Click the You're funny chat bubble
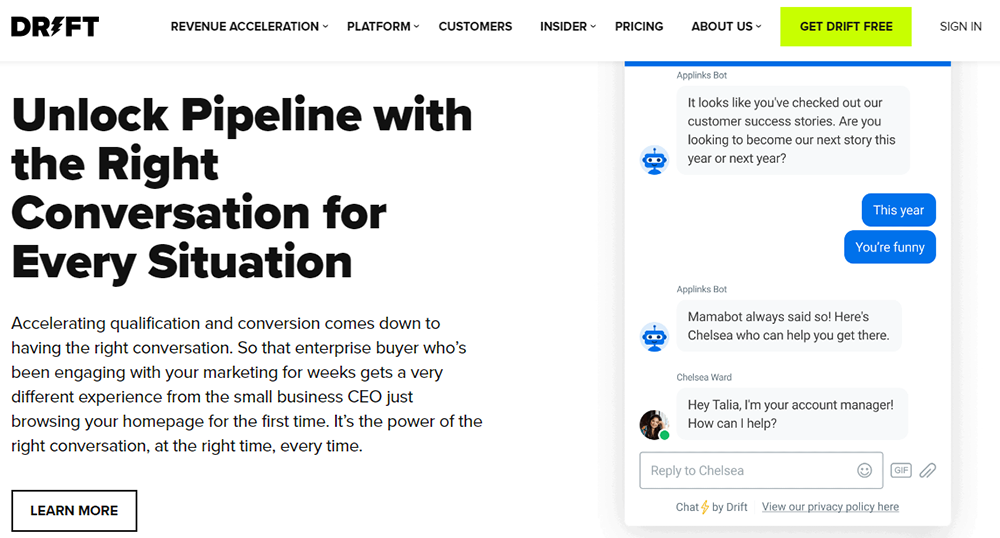1000x538 pixels. (x=890, y=247)
